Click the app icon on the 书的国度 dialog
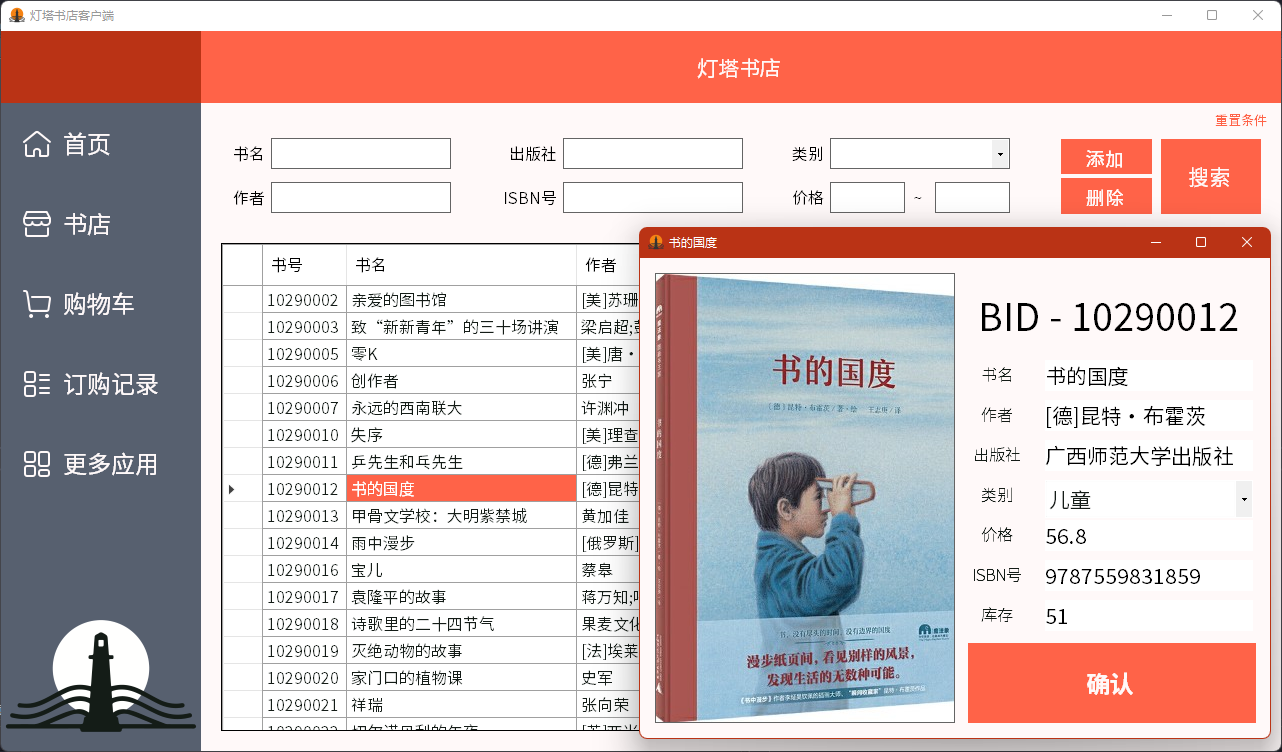The image size is (1282, 752). coord(657,242)
